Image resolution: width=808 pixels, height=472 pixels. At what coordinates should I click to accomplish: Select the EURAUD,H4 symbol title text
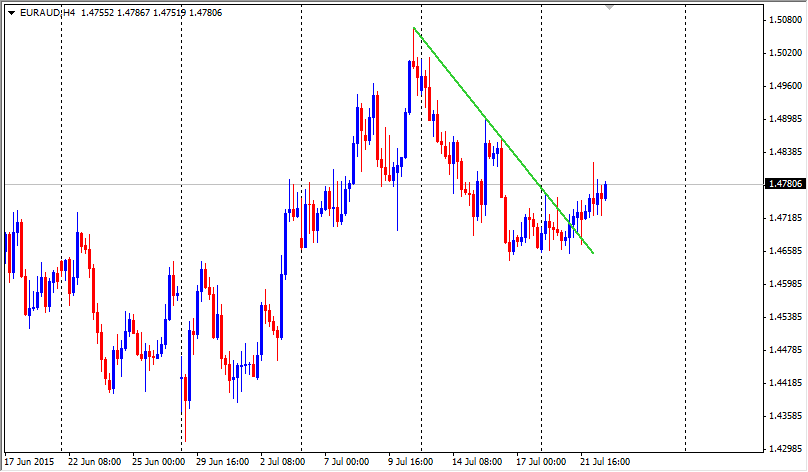[x=47, y=13]
